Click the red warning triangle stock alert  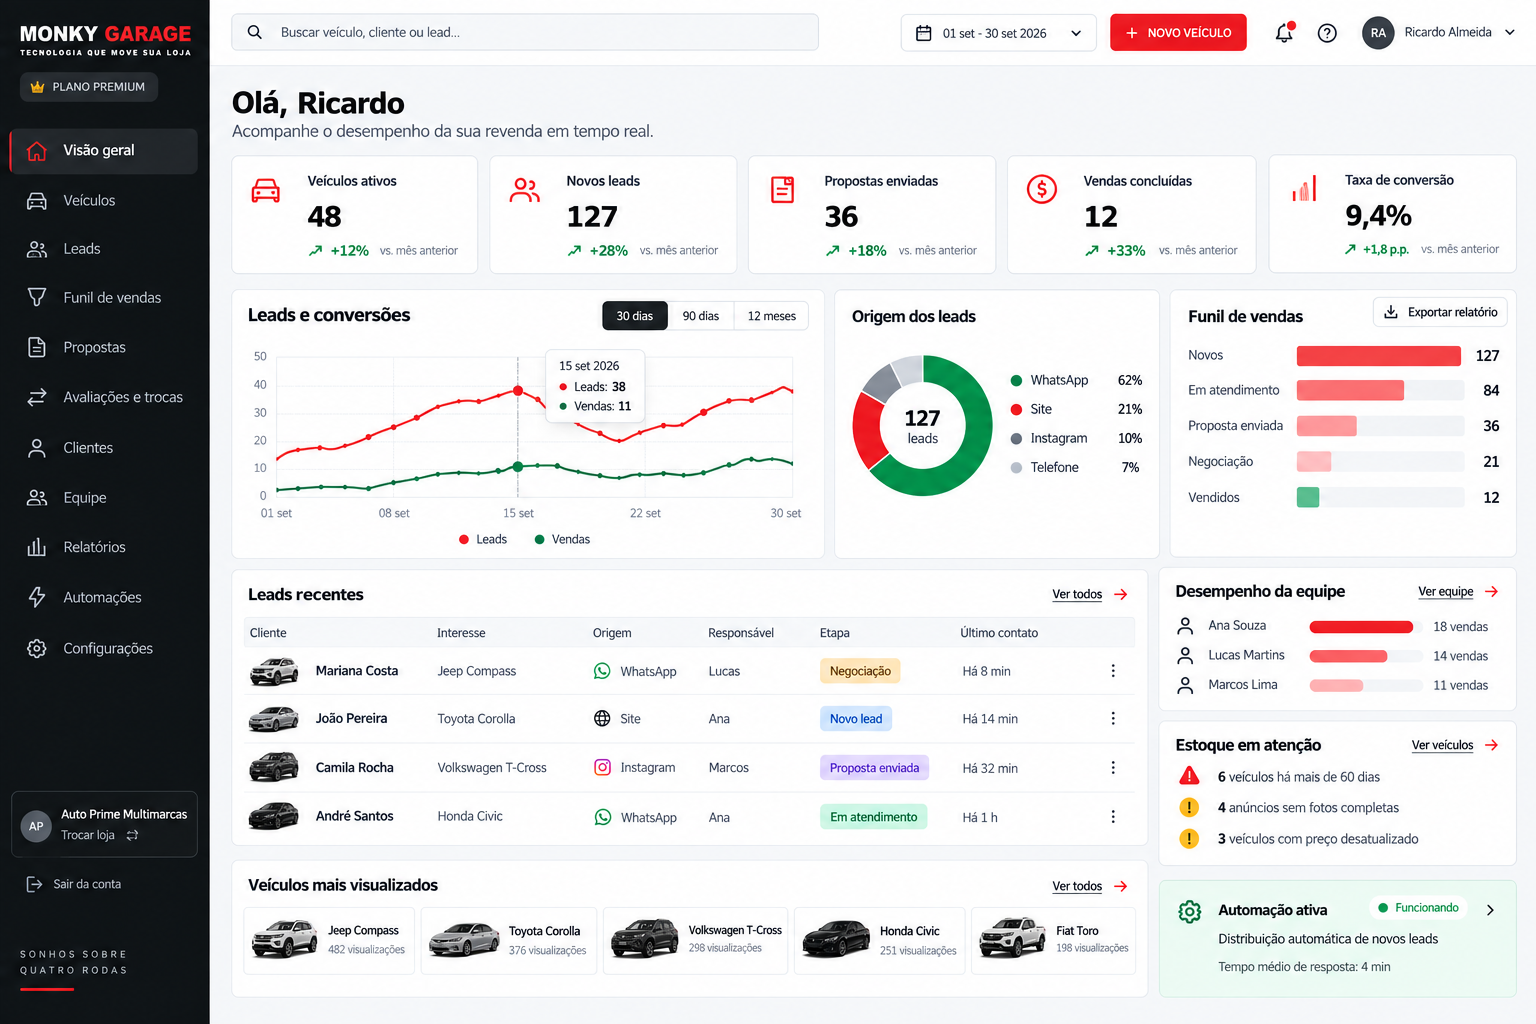(1189, 776)
